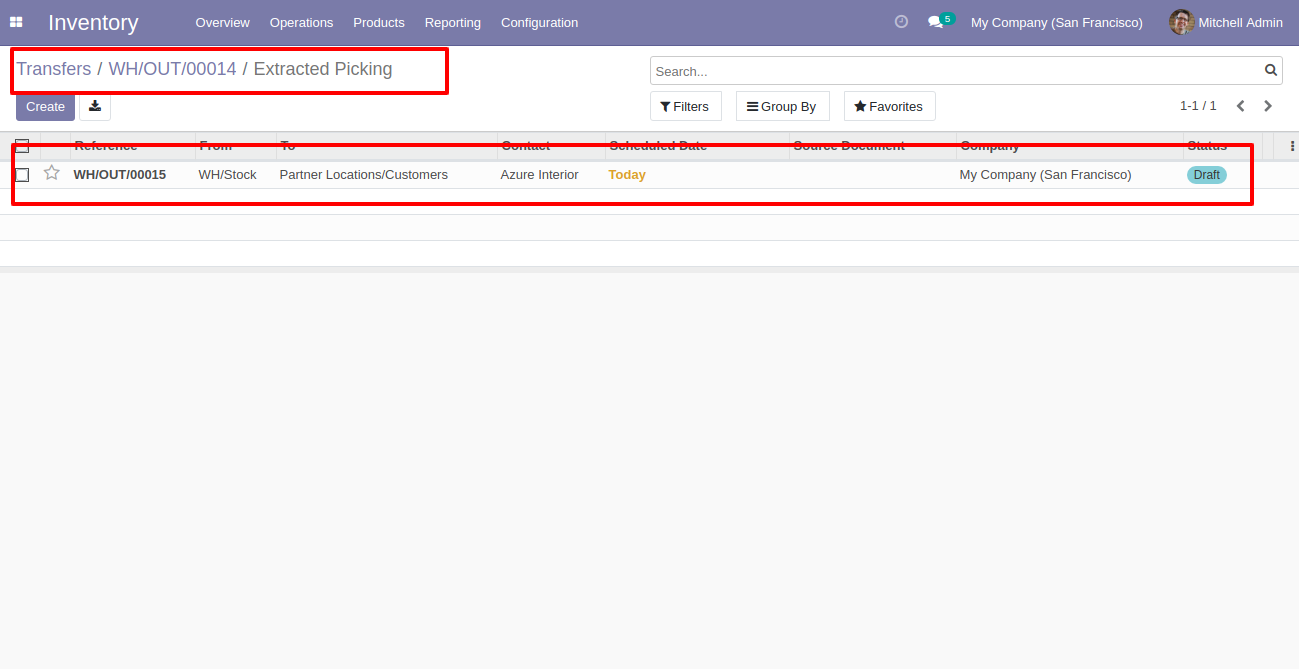Image resolution: width=1299 pixels, height=669 pixels.
Task: Go back to Transfers breadcrumb
Action: point(54,69)
